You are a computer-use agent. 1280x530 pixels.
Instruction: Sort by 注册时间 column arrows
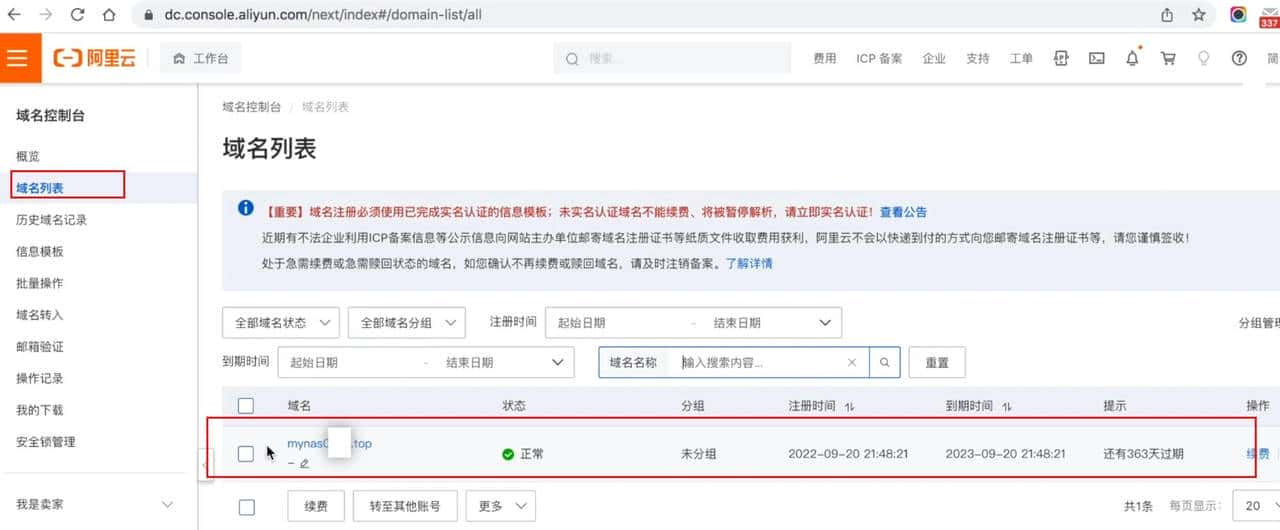pyautogui.click(x=850, y=406)
